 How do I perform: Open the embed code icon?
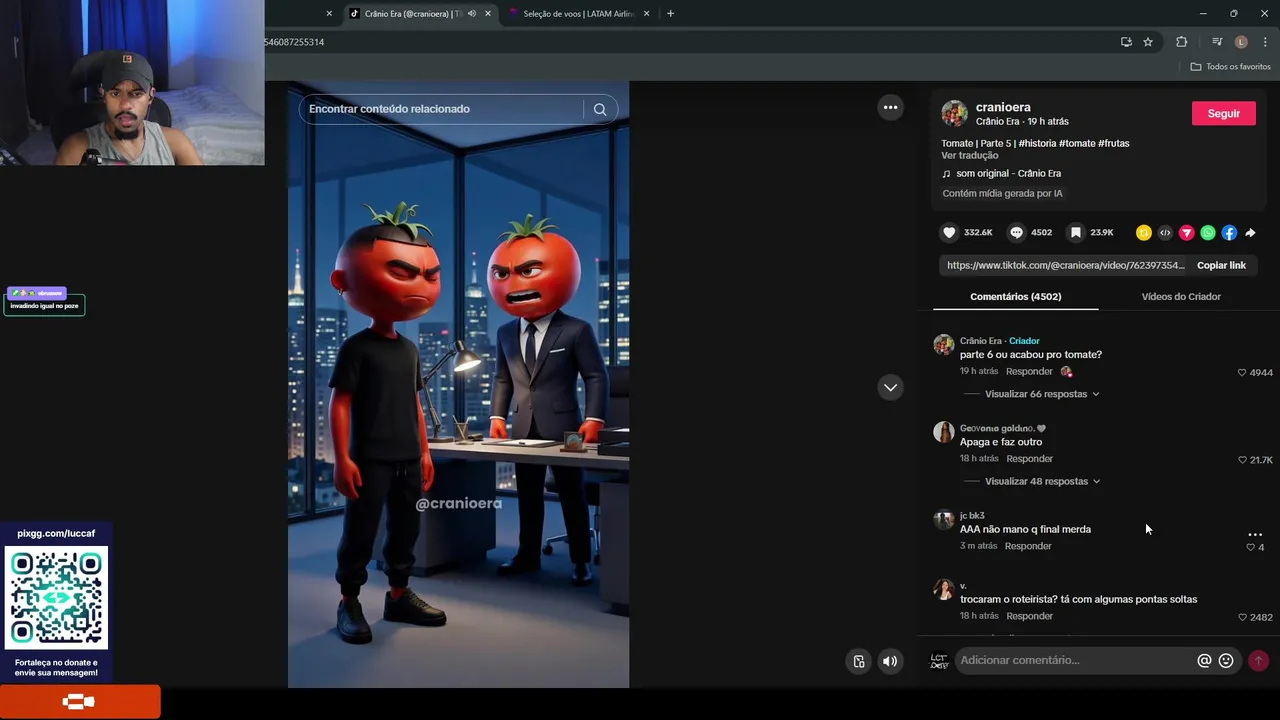1165,233
